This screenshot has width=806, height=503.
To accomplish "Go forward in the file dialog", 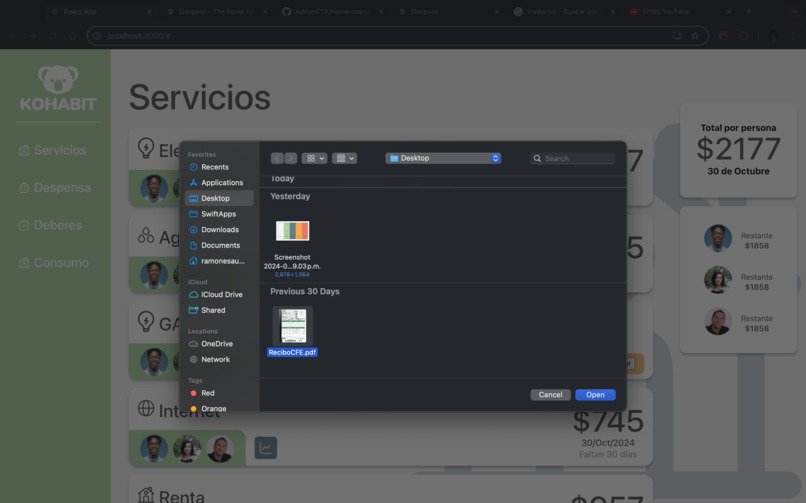I will tap(290, 158).
